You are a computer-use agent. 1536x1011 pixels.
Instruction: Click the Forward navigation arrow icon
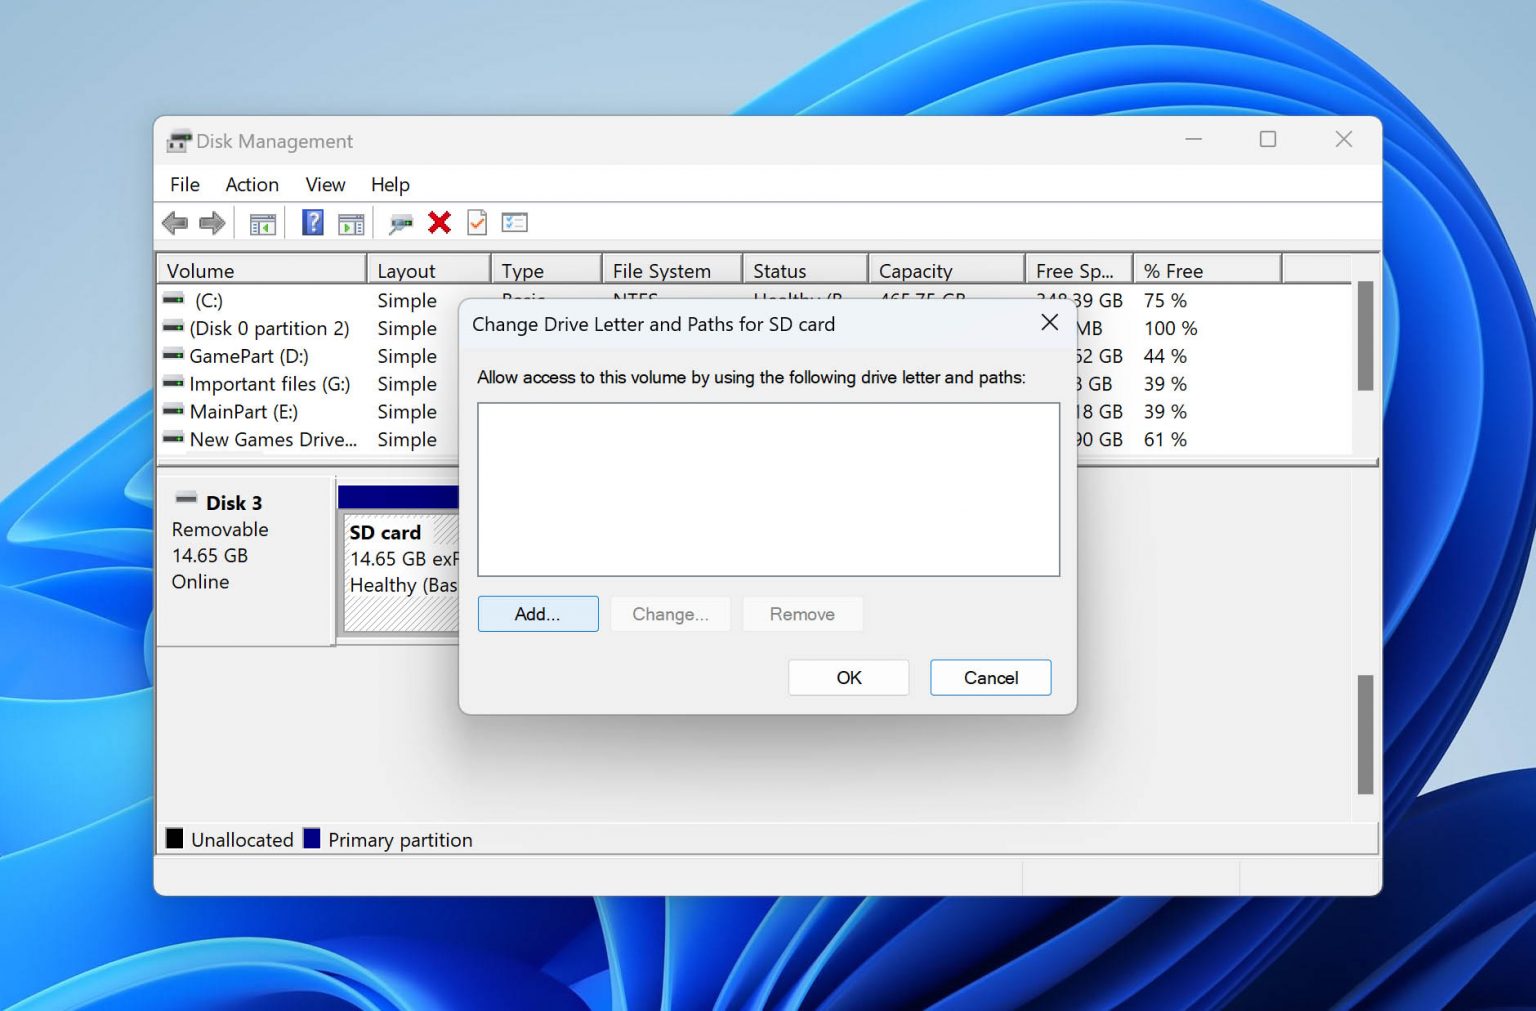pyautogui.click(x=211, y=222)
